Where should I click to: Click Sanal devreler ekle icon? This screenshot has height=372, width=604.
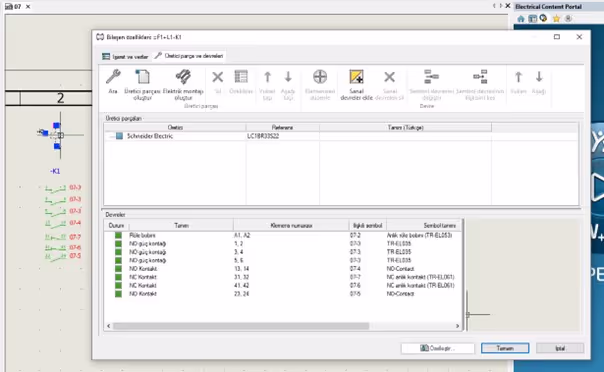pyautogui.click(x=356, y=77)
